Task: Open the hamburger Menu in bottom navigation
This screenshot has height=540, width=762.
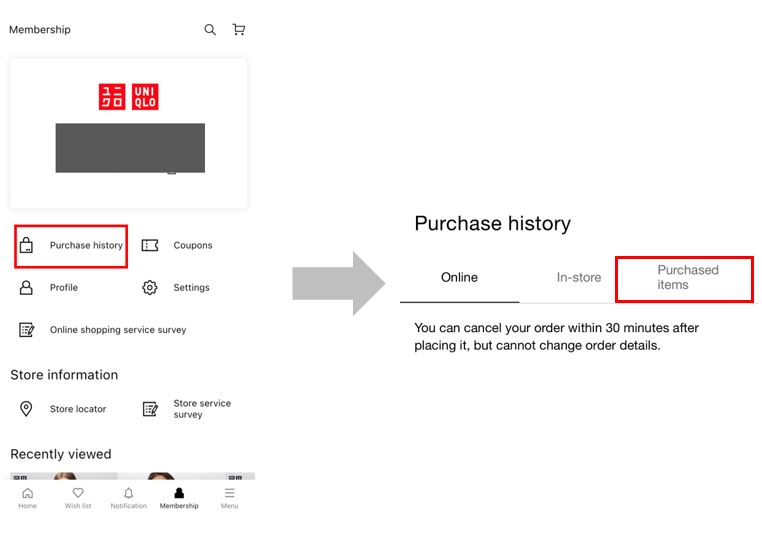Action: tap(229, 498)
